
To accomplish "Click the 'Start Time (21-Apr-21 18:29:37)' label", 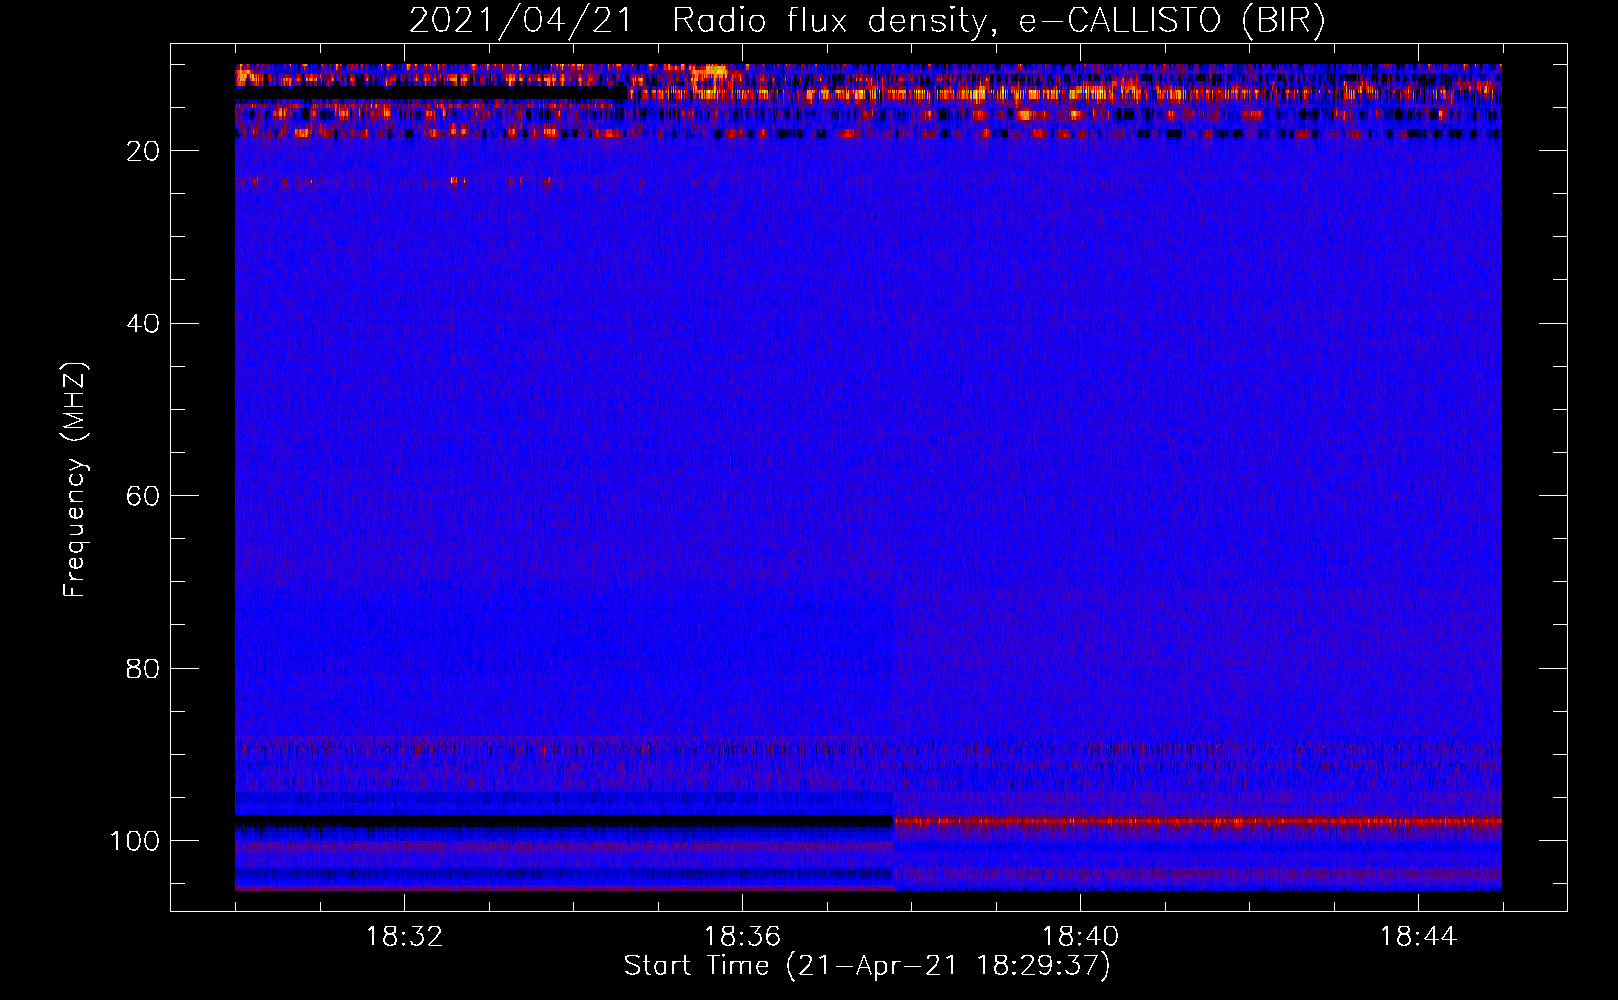I will tap(867, 966).
